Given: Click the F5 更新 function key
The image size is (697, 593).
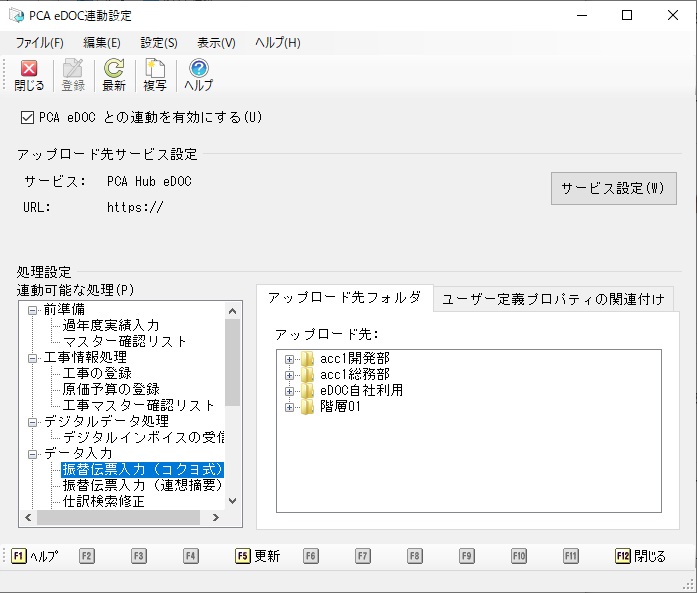Looking at the screenshot, I should pos(258,556).
